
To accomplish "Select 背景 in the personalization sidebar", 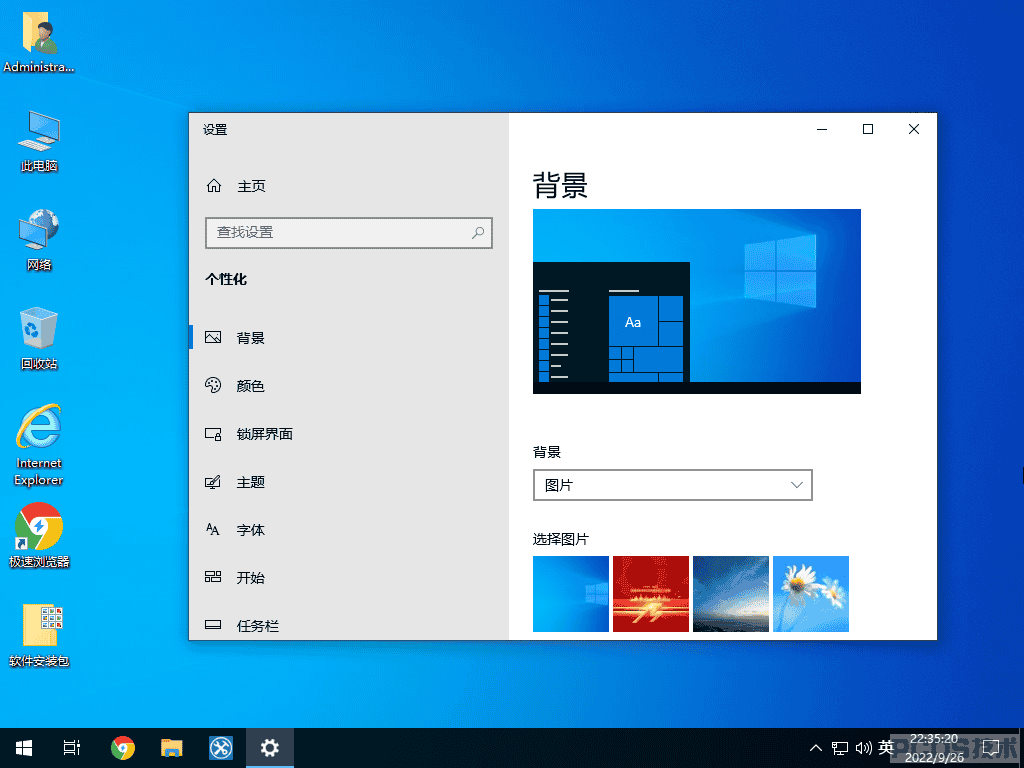I will [x=349, y=338].
